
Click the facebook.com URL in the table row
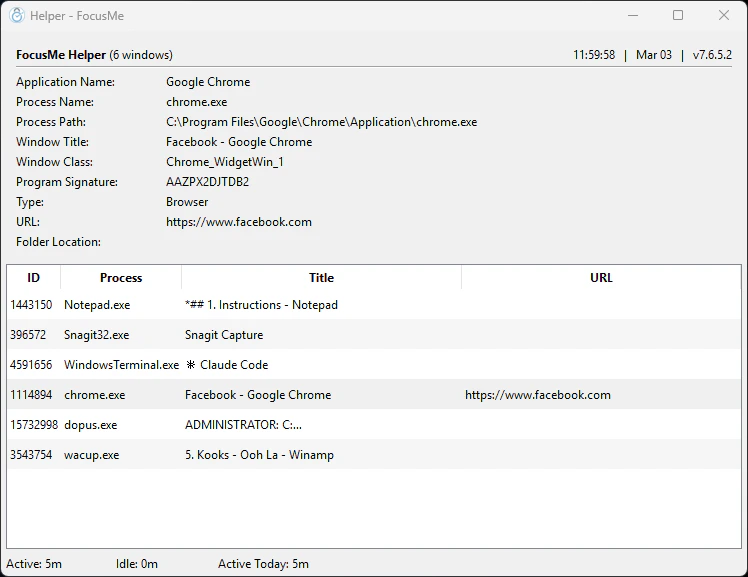coord(538,395)
